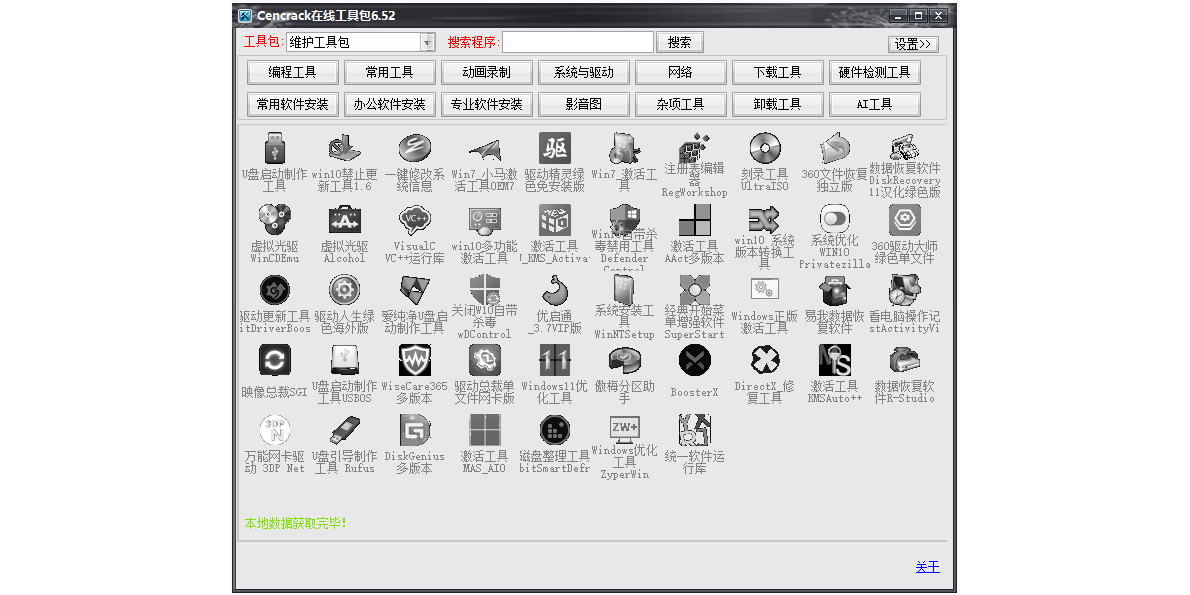Open U盘引导制作工具 Rufus
Image resolution: width=1190 pixels, height=595 pixels.
click(344, 430)
